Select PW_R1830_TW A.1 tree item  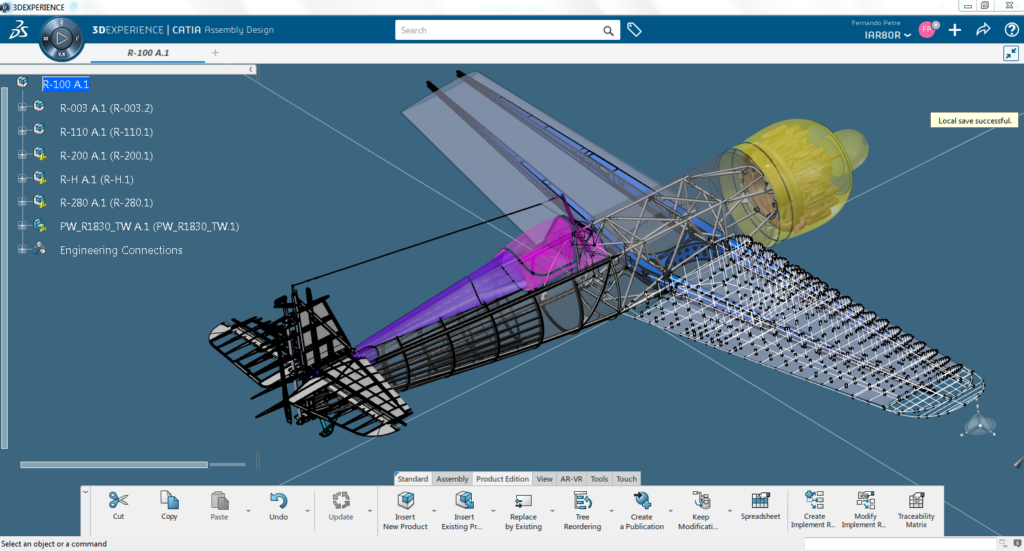point(150,227)
